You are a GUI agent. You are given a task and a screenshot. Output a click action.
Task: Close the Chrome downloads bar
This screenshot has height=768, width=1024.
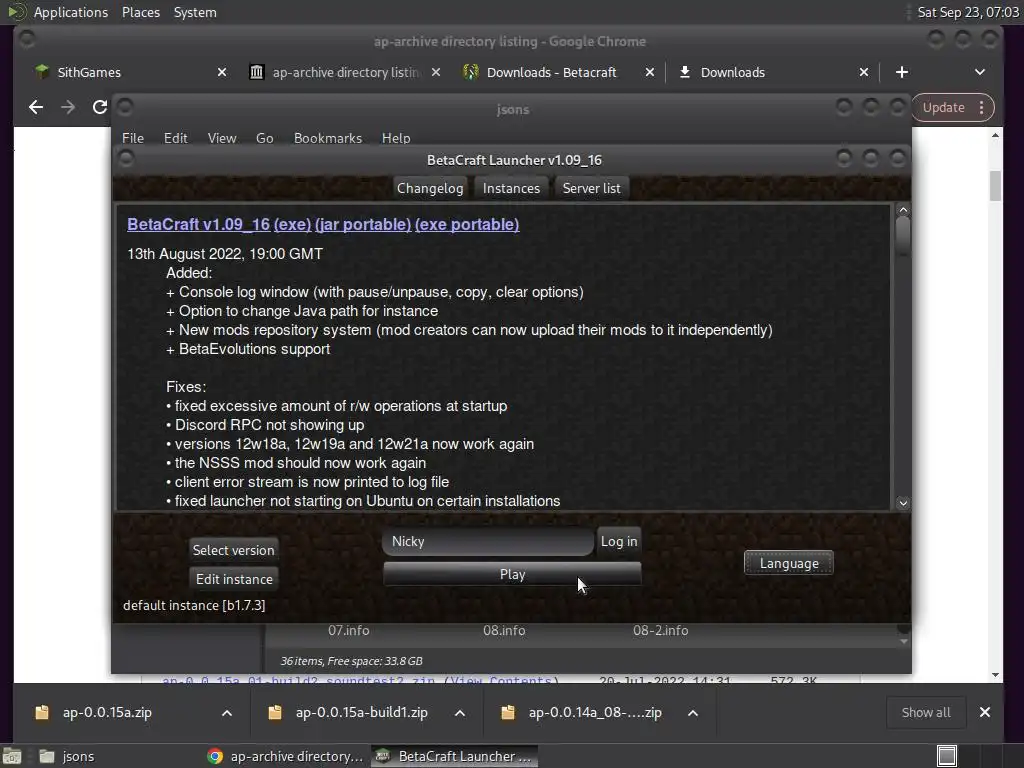pos(985,712)
